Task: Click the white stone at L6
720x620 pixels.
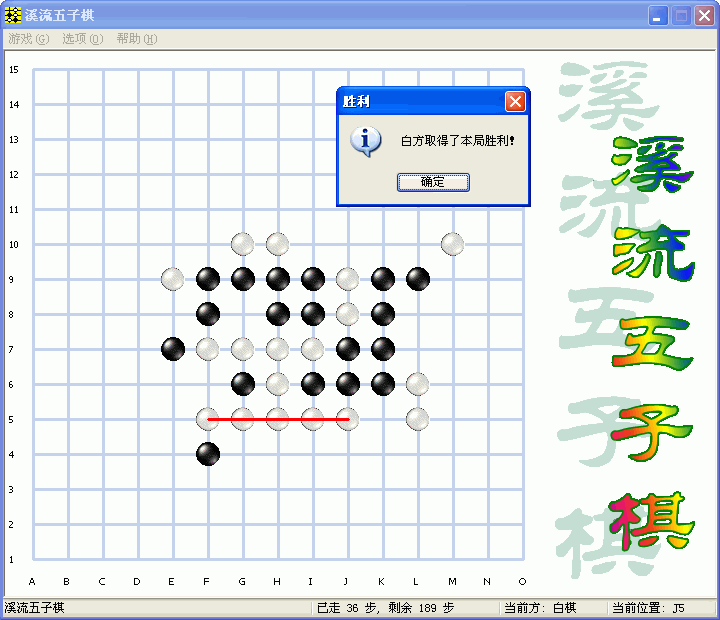Action: pos(417,384)
